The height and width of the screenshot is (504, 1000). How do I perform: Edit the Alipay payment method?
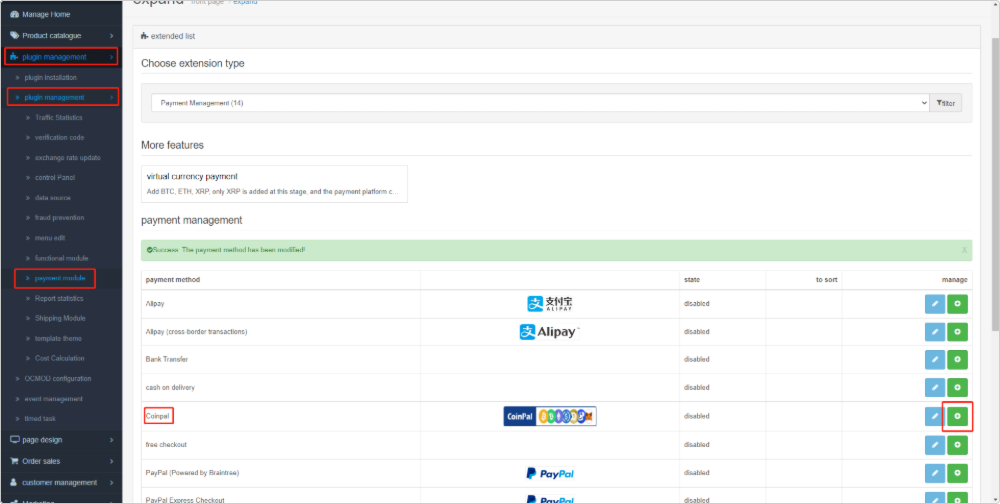tap(935, 304)
